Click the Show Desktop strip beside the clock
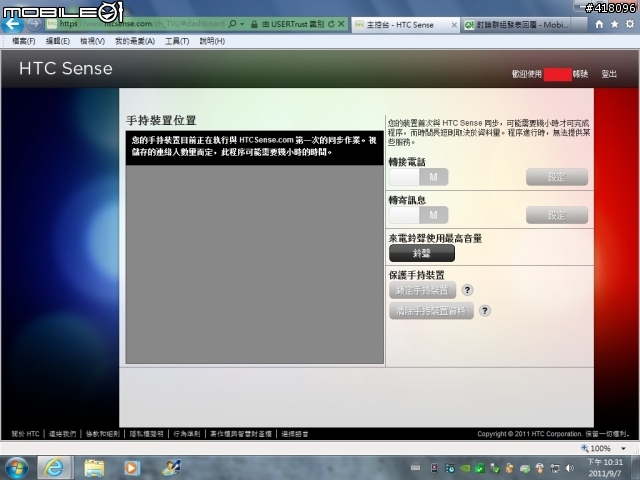 click(x=636, y=468)
